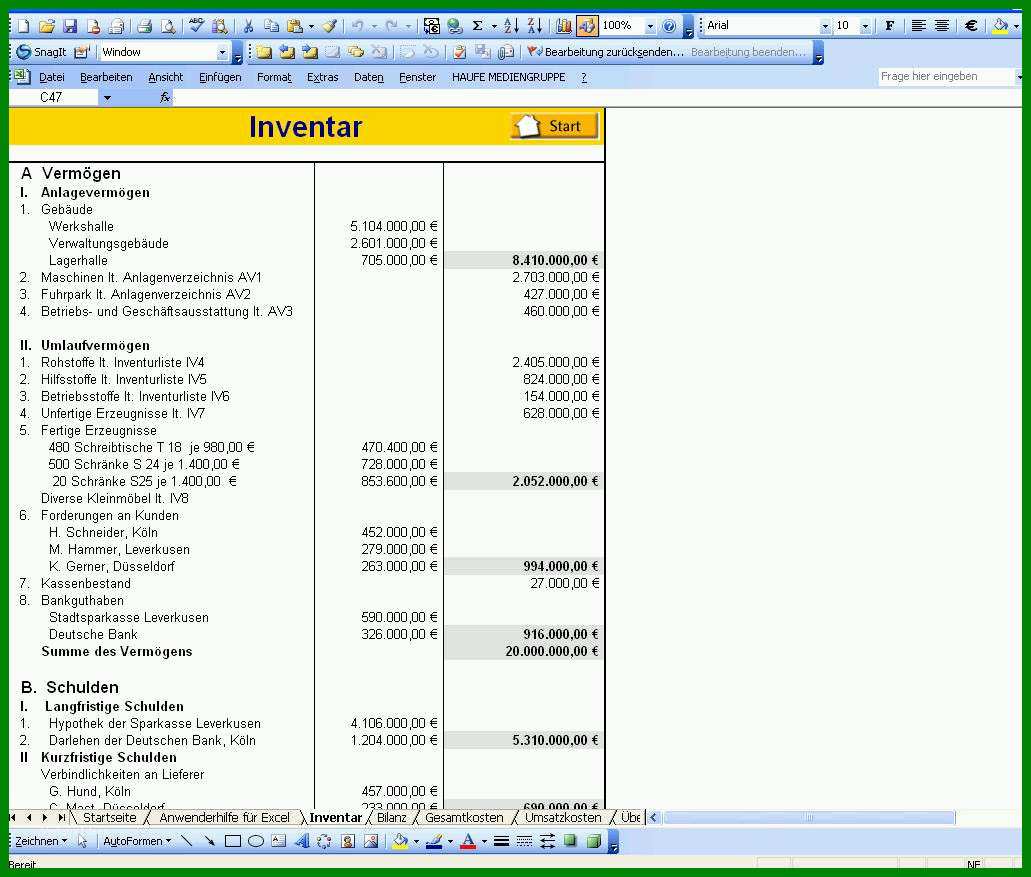Viewport: 1031px width, 877px height.
Task: Select the Ellipse drawing tool
Action: (256, 841)
